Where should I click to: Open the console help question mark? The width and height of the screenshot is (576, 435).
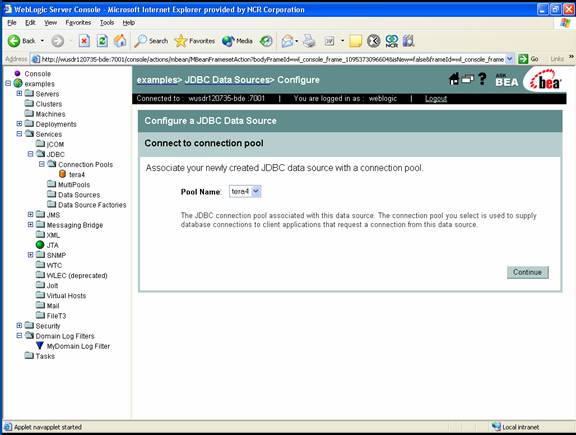(x=482, y=79)
